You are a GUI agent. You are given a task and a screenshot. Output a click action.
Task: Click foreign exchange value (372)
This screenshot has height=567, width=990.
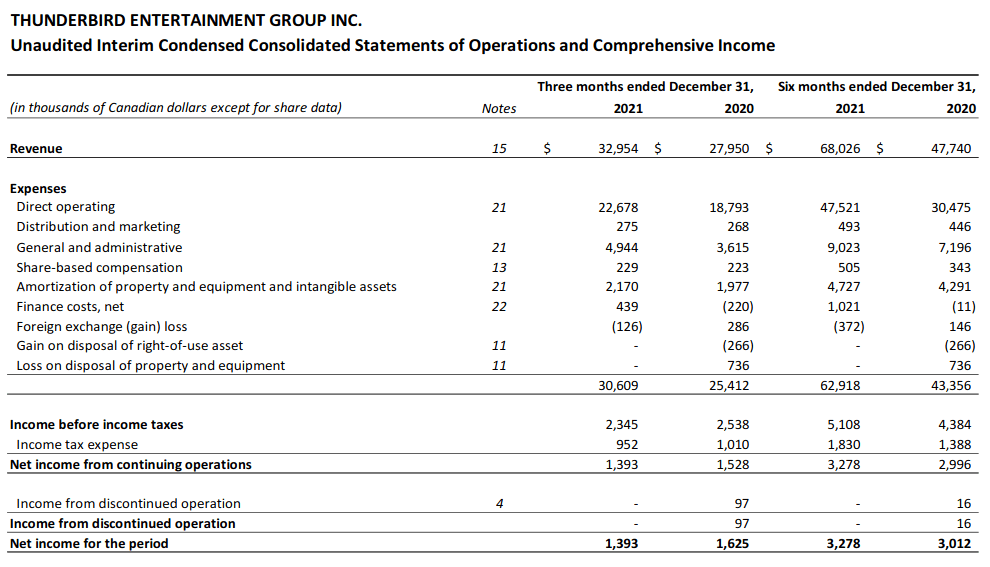pos(849,327)
